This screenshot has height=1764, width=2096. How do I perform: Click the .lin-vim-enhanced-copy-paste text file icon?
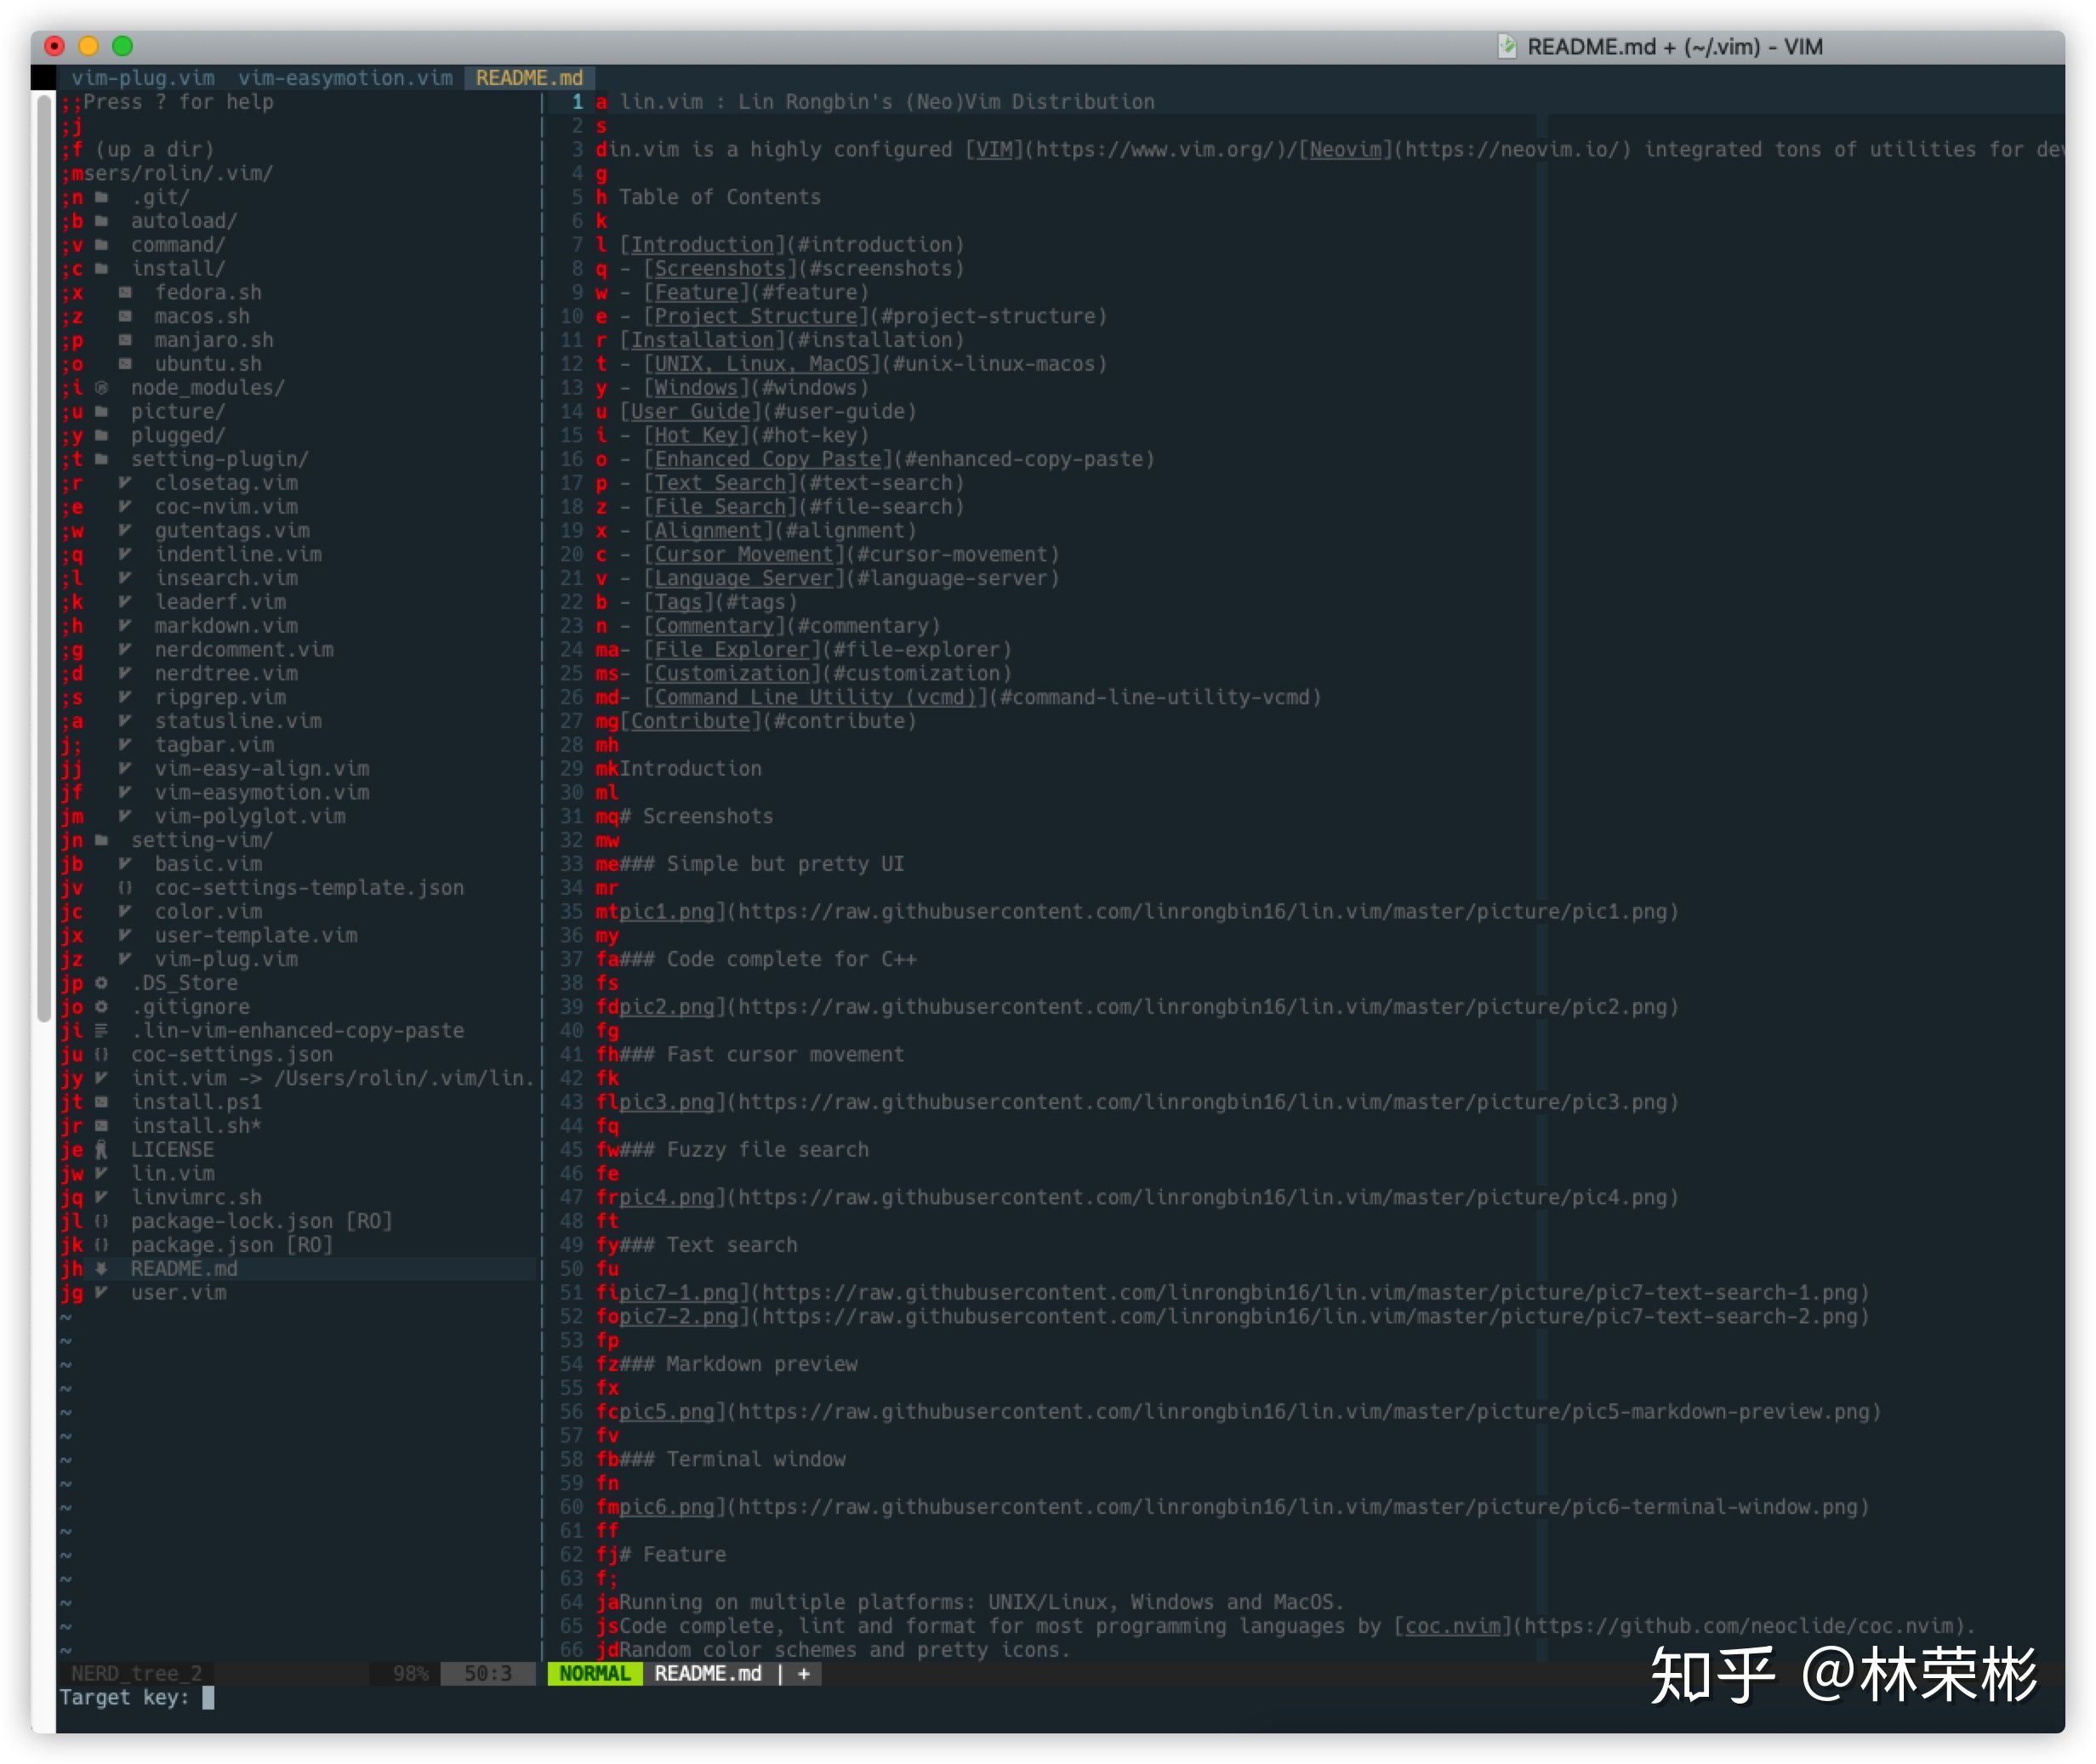101,1031
